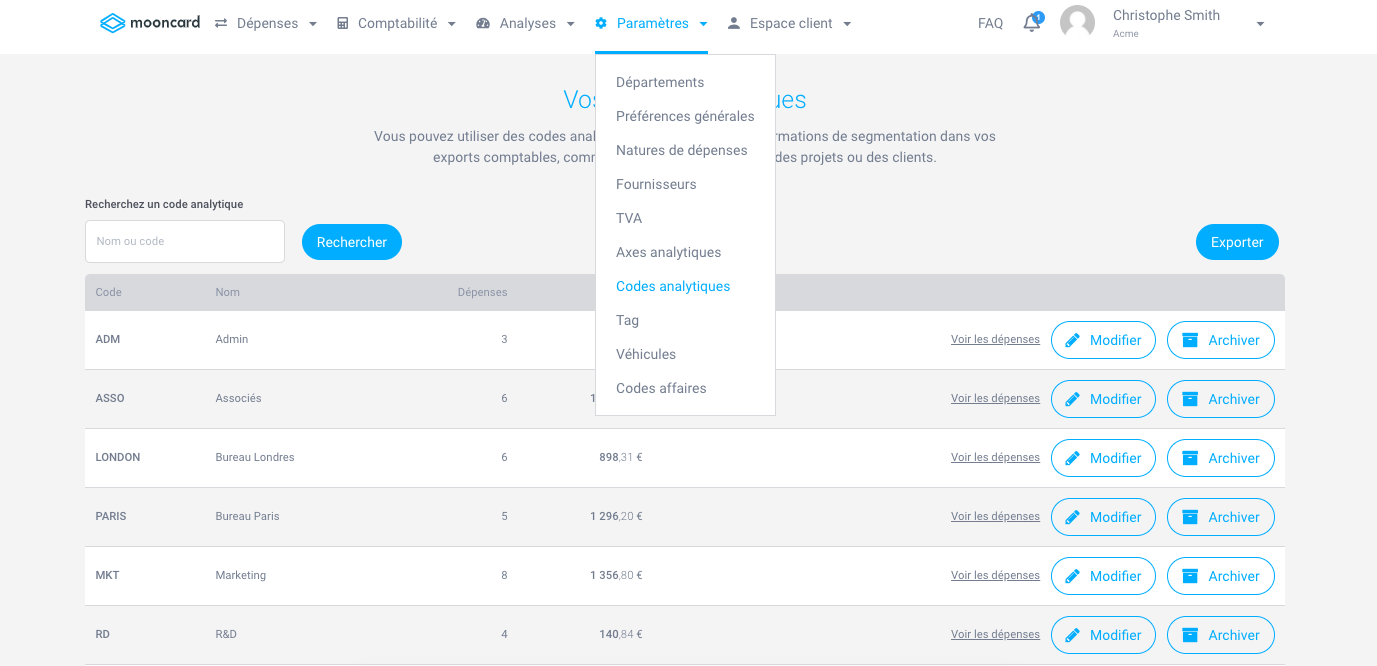Click the arrows icon beside Dépenses
Viewport: 1377px width, 666px height.
[221, 23]
